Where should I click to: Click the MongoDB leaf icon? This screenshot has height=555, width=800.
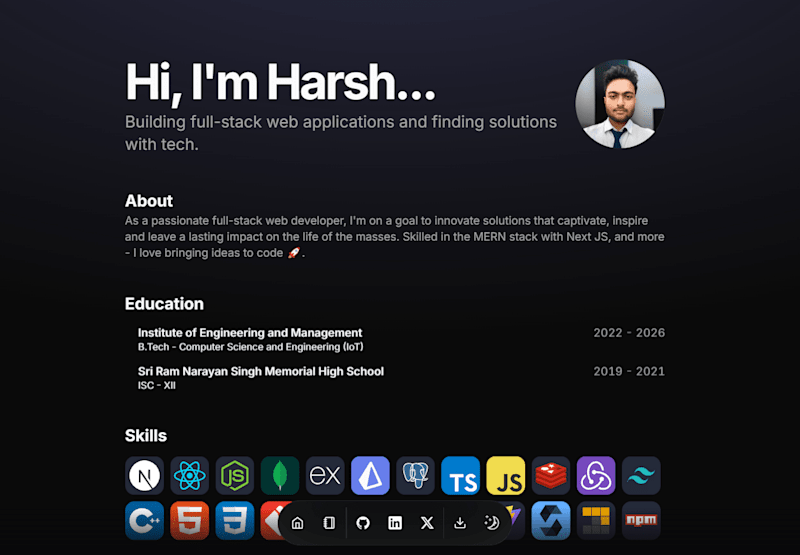pos(280,475)
